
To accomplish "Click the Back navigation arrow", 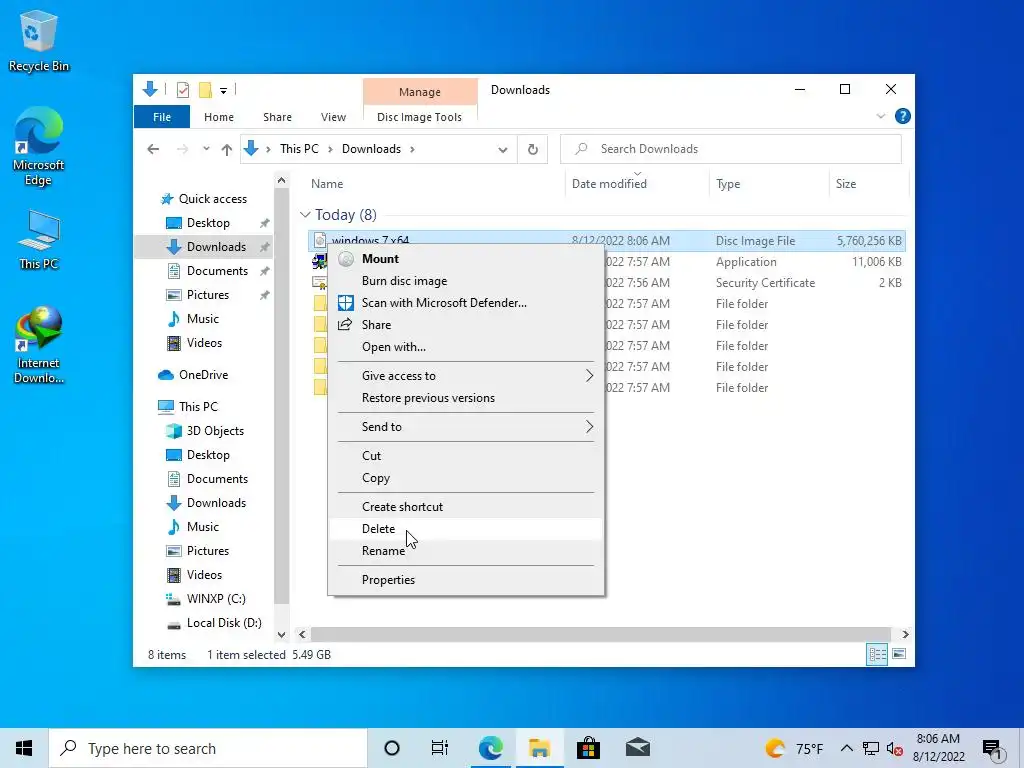I will [x=153, y=150].
